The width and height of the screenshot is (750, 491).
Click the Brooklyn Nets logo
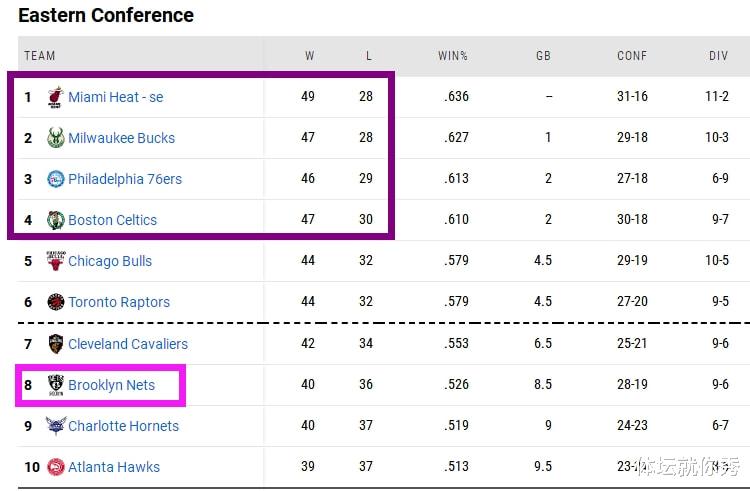(x=55, y=385)
